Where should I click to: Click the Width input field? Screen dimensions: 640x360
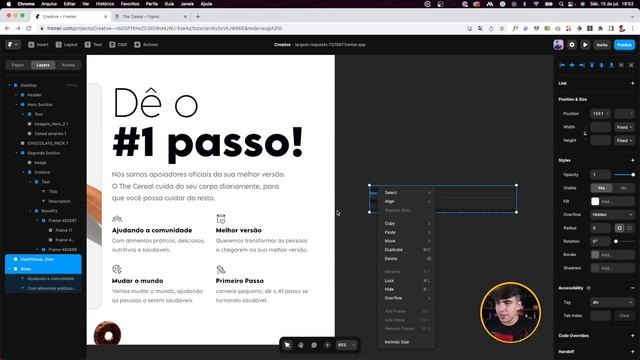click(600, 127)
